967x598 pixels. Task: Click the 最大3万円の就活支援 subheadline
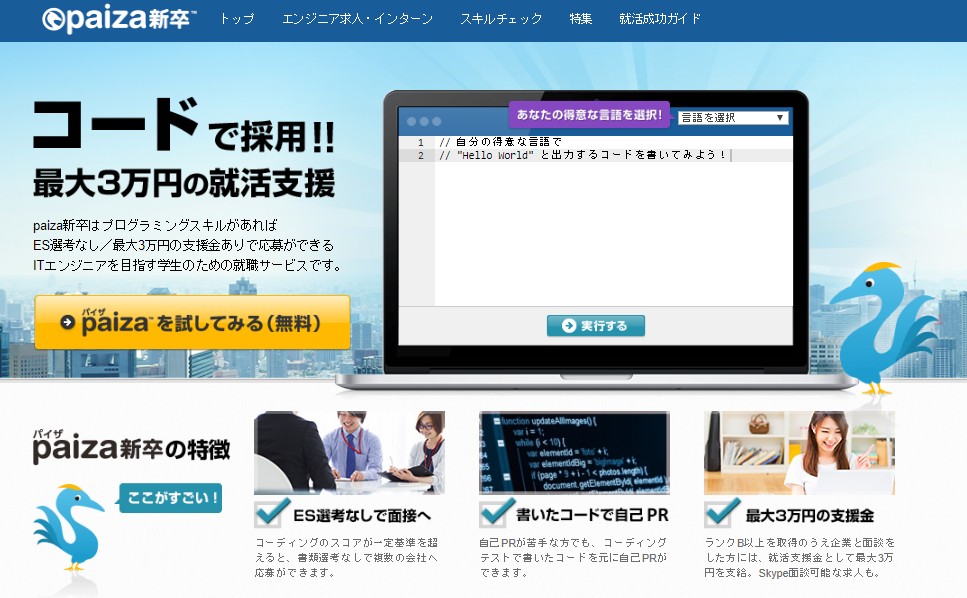tap(184, 183)
